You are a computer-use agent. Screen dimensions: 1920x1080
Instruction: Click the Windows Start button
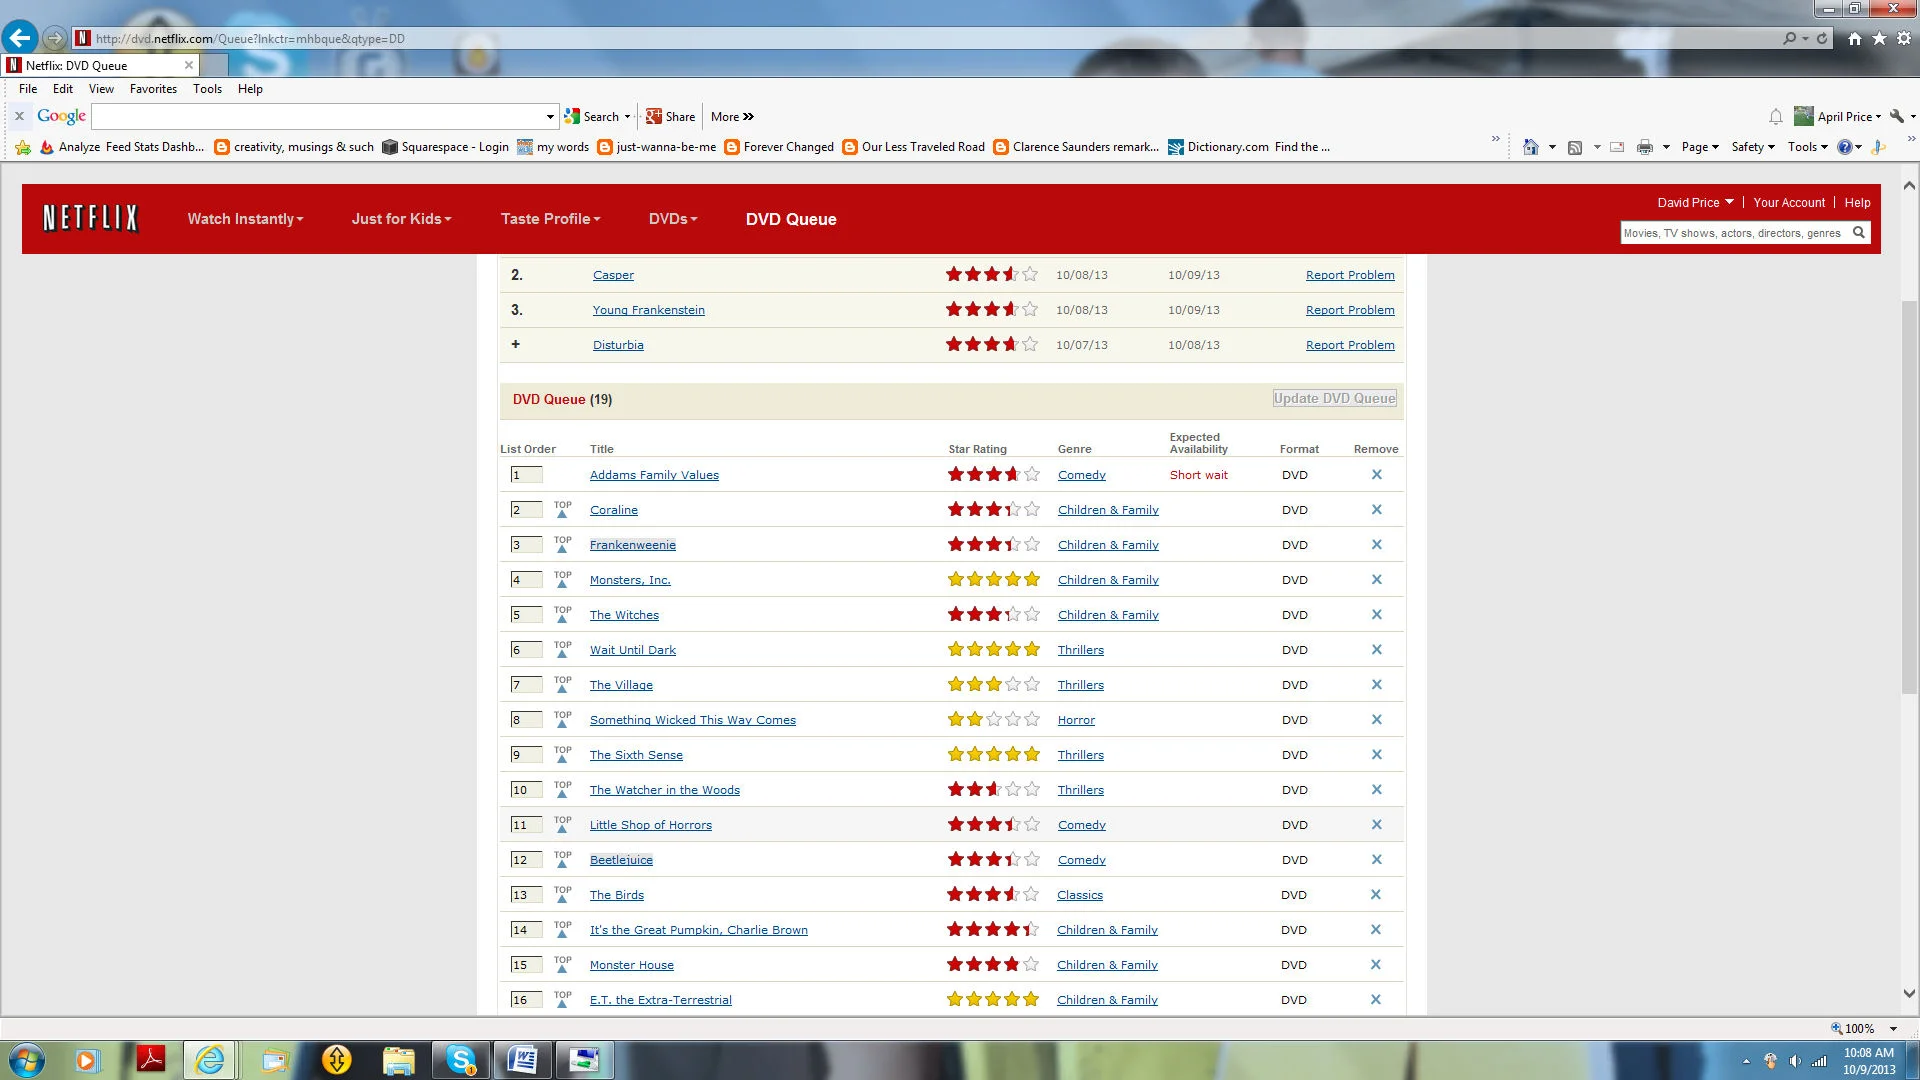tap(27, 1060)
